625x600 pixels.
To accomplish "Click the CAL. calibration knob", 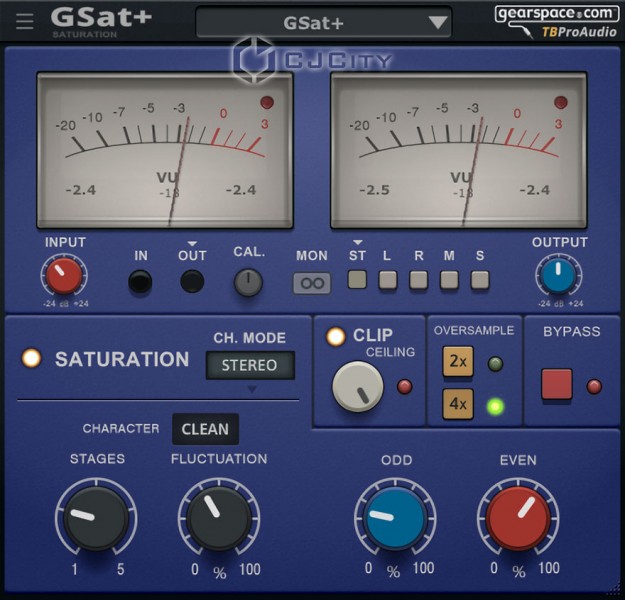I will (248, 283).
